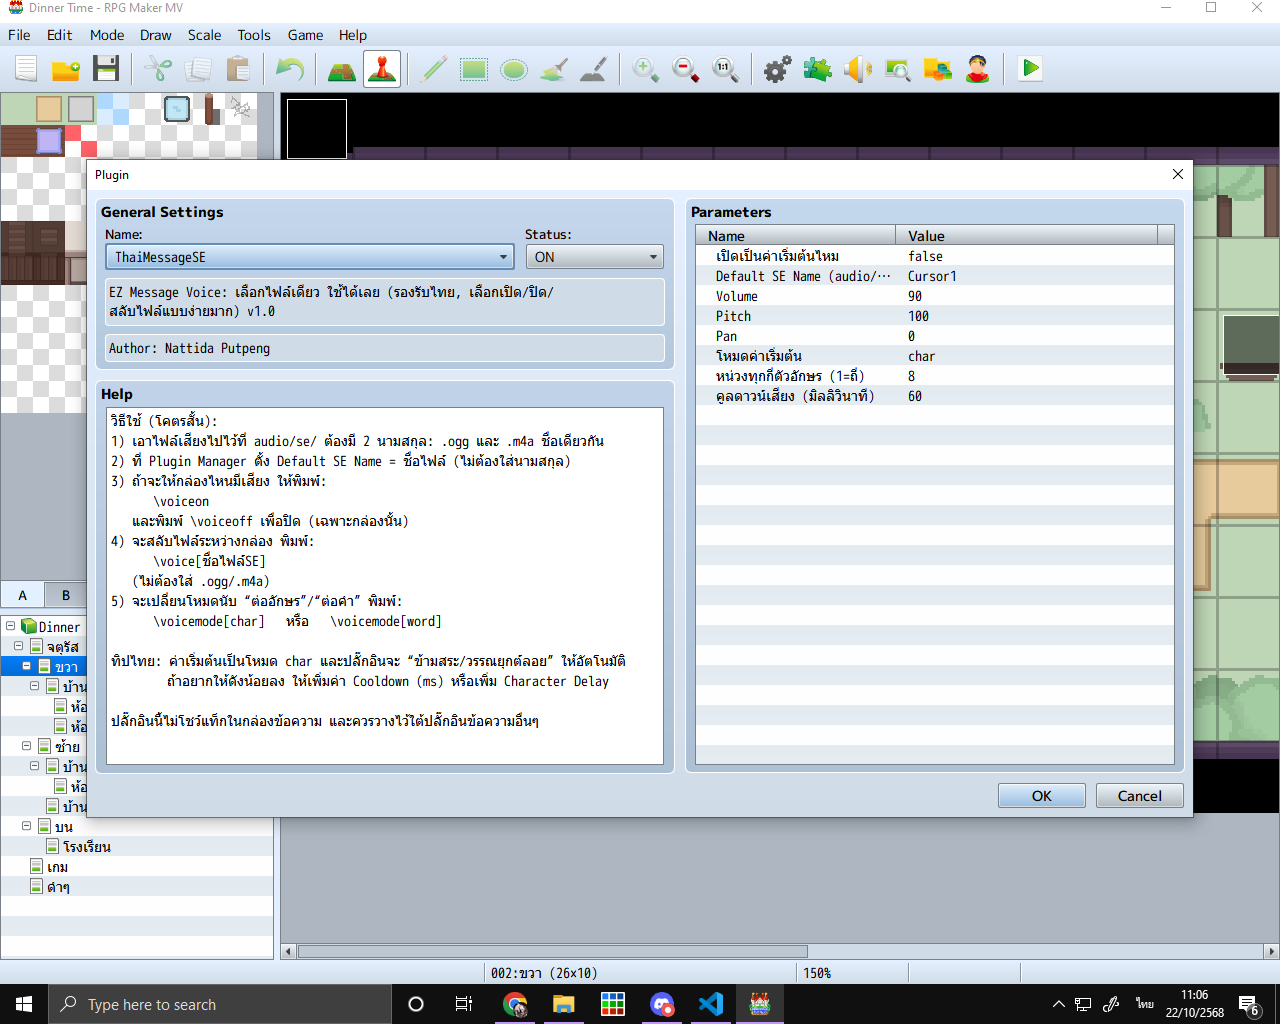
Task: Open the Draw menu
Action: [156, 35]
